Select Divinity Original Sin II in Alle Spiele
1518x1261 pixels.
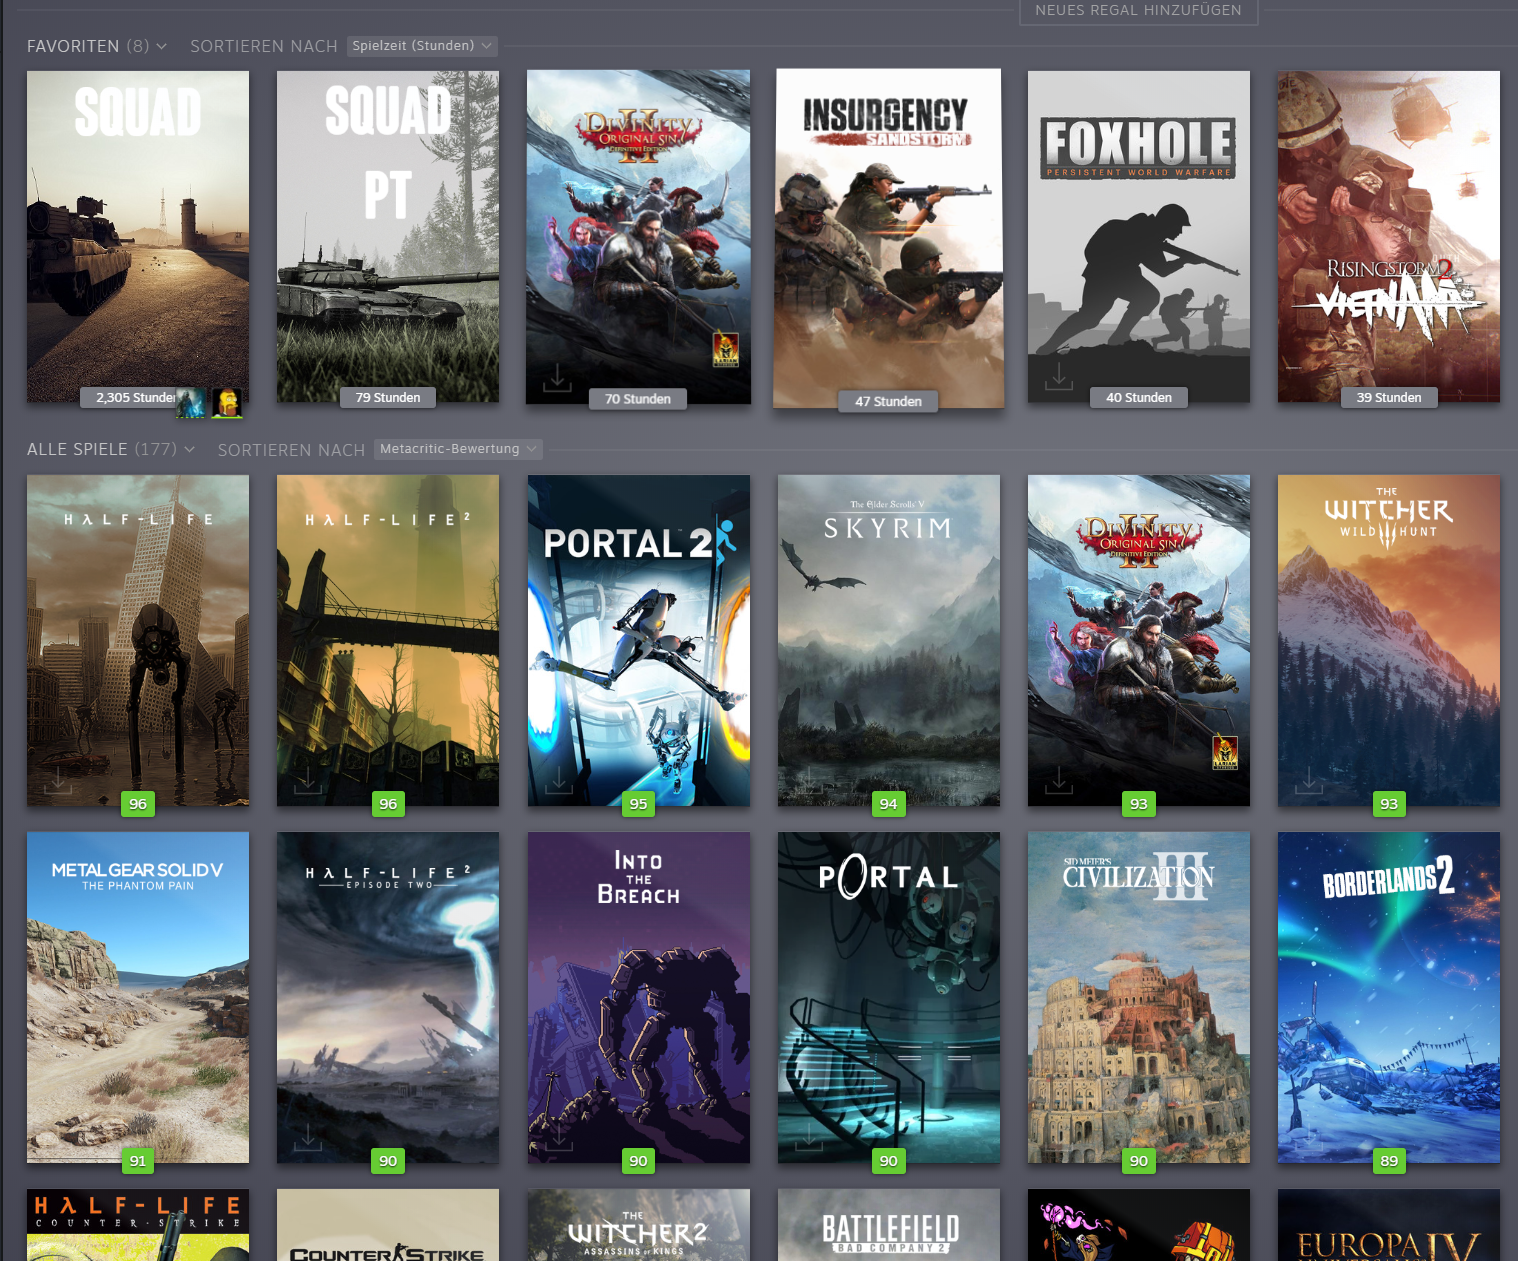pyautogui.click(x=1139, y=640)
